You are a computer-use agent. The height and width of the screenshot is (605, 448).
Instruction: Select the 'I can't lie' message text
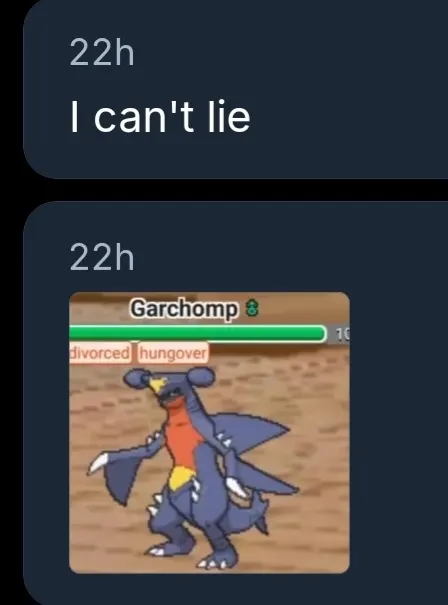click(x=160, y=117)
